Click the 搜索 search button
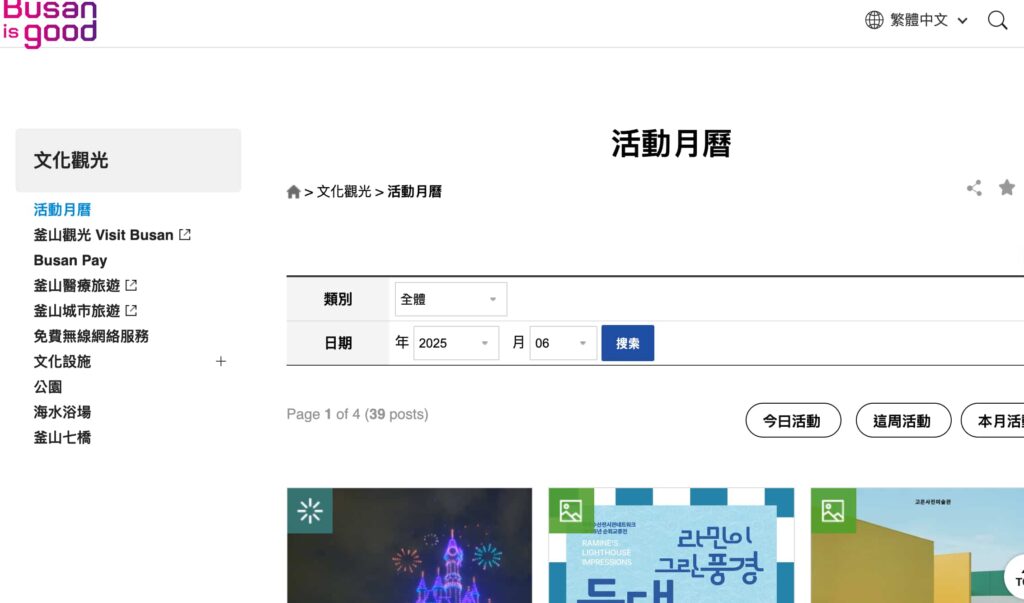Viewport: 1024px width, 603px height. pyautogui.click(x=627, y=342)
